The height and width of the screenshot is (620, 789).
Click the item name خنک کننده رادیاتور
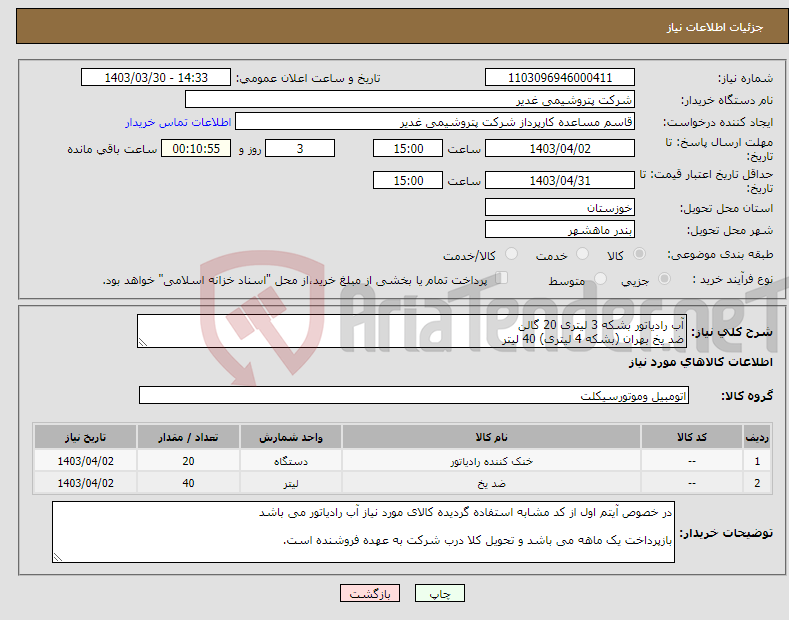[492, 461]
